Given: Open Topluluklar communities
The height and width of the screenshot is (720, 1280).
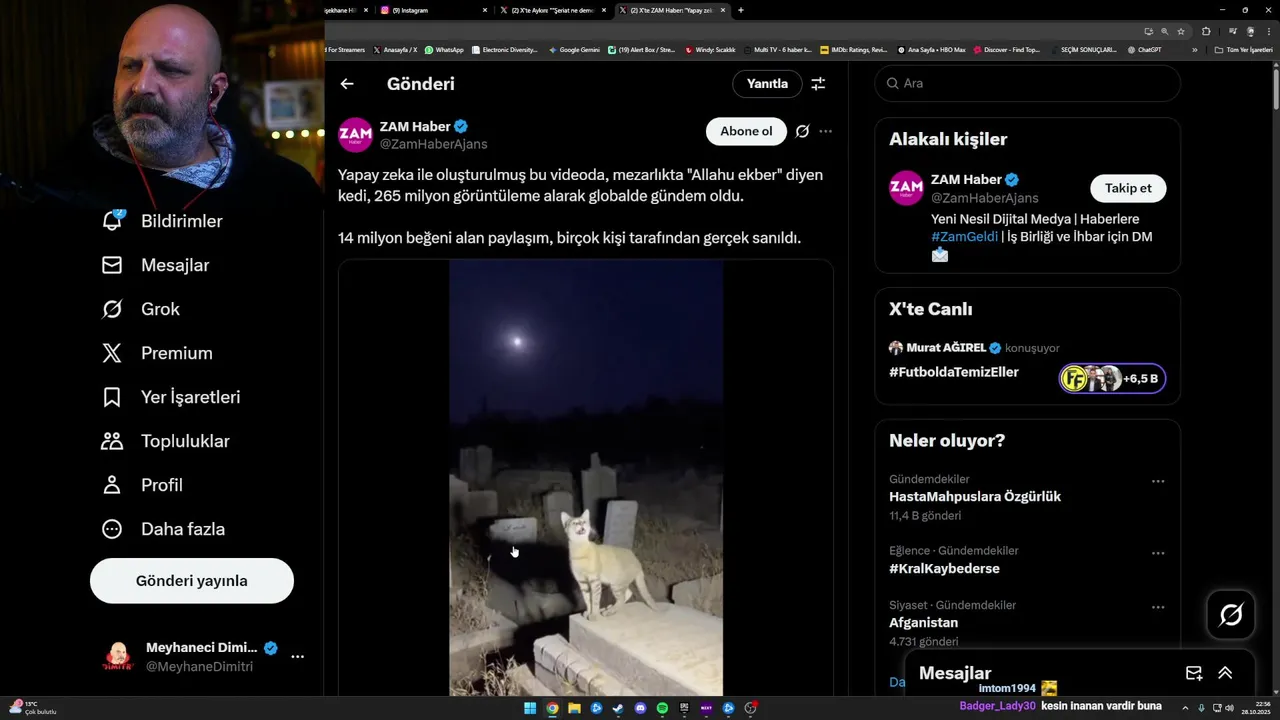Looking at the screenshot, I should pyautogui.click(x=166, y=441).
